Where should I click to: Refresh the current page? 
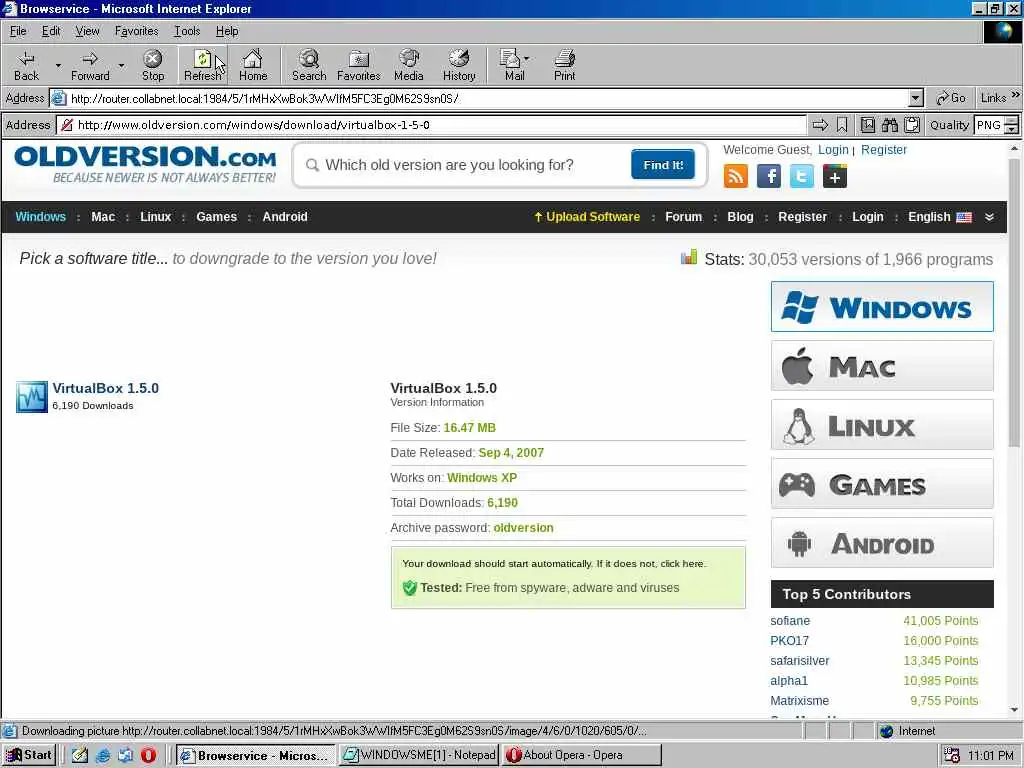click(x=202, y=65)
